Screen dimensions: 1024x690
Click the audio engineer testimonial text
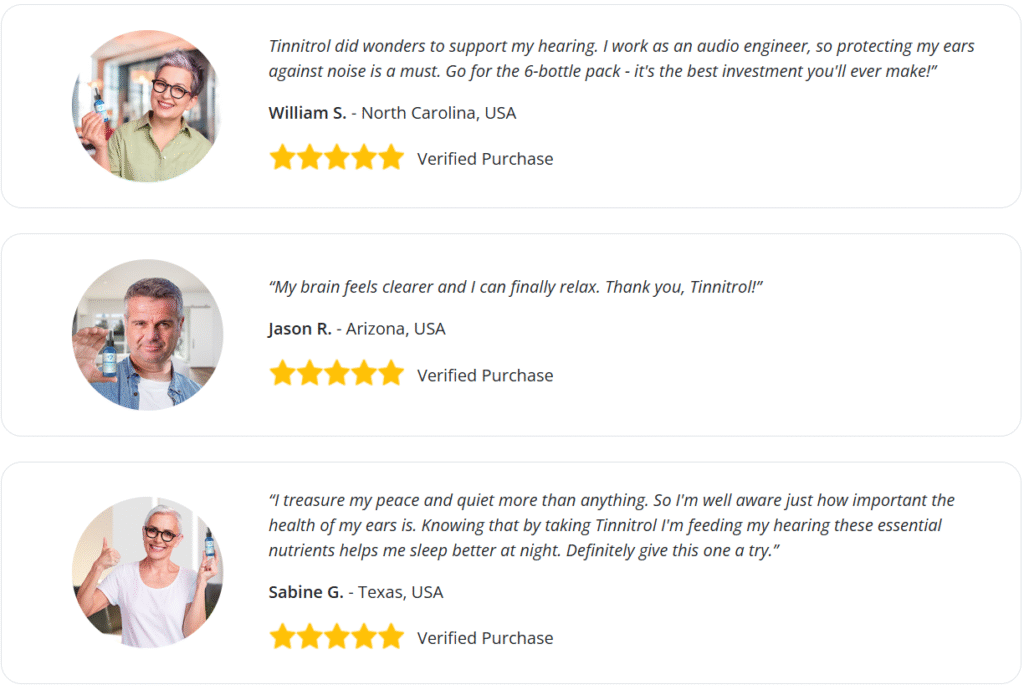click(x=620, y=59)
